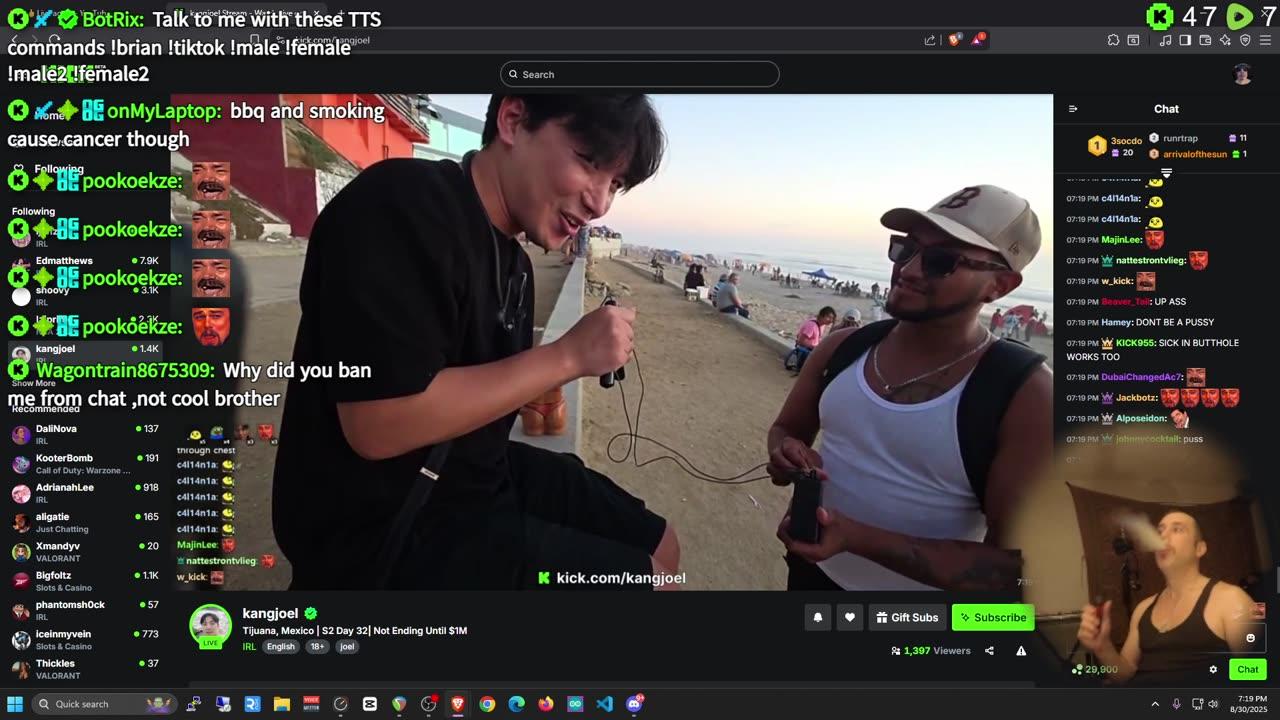Open the browser hamburger menu
The image size is (1280, 720).
(x=1266, y=40)
